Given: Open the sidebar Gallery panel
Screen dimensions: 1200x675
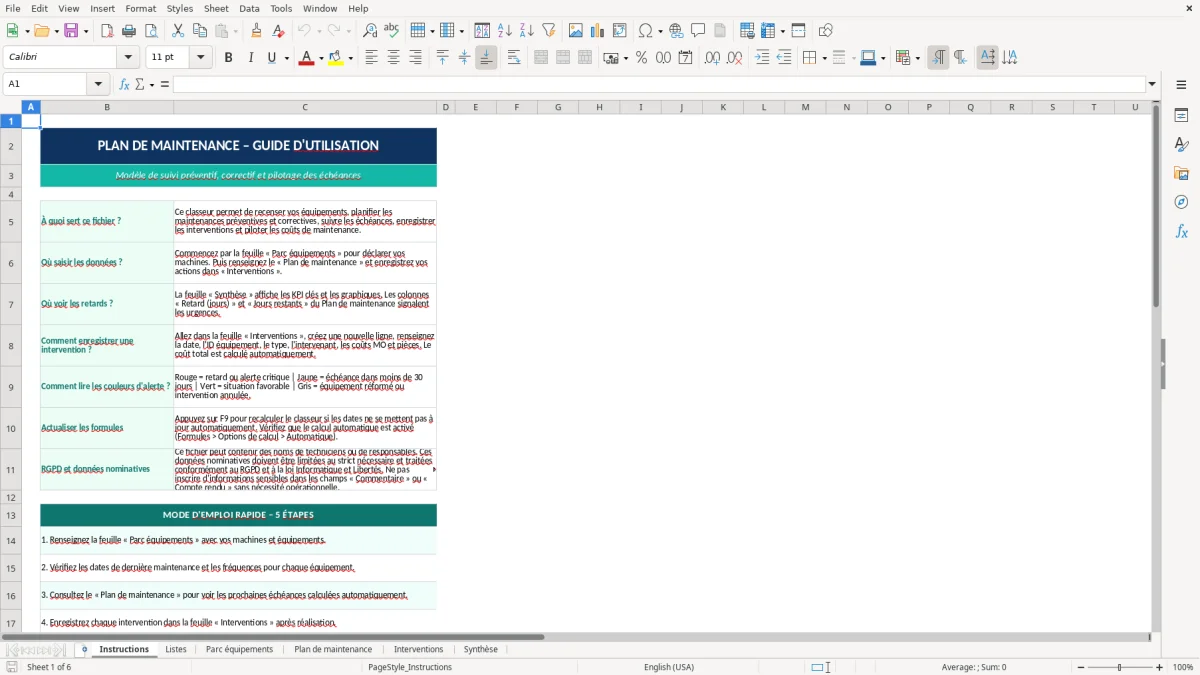Looking at the screenshot, I should (1181, 173).
